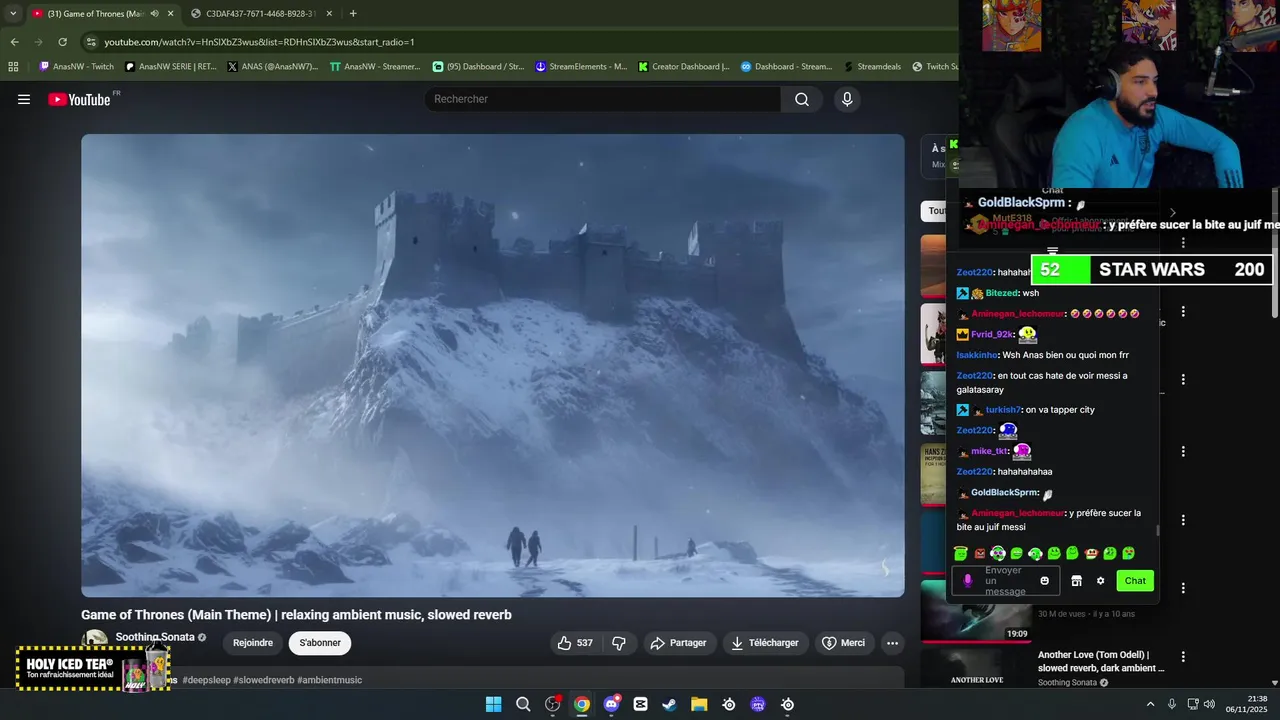Screen dimensions: 1280x720
Task: Open Steam from the taskbar
Action: [670, 704]
